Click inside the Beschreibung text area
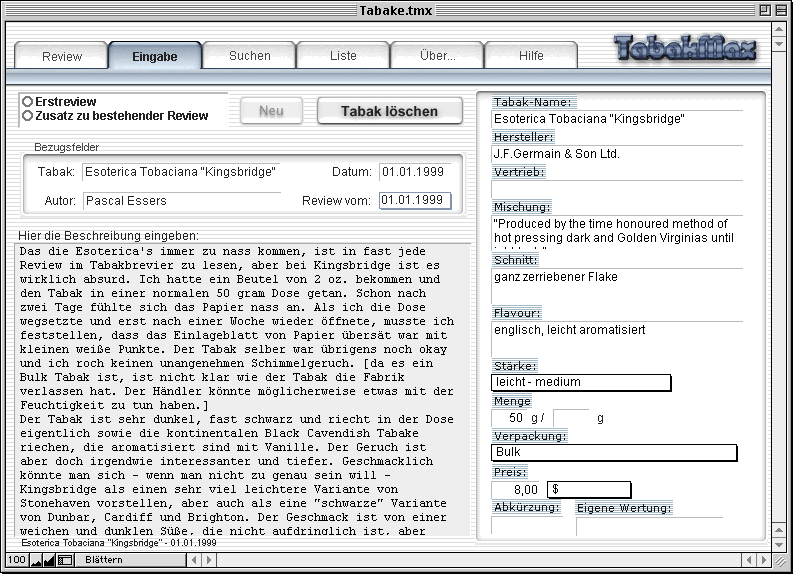 tap(243, 389)
